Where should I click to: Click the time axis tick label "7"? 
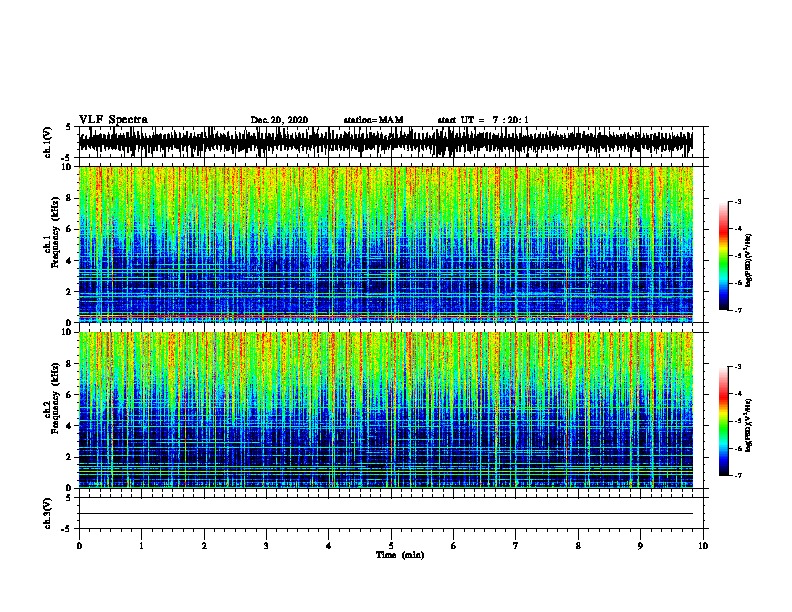coord(516,545)
